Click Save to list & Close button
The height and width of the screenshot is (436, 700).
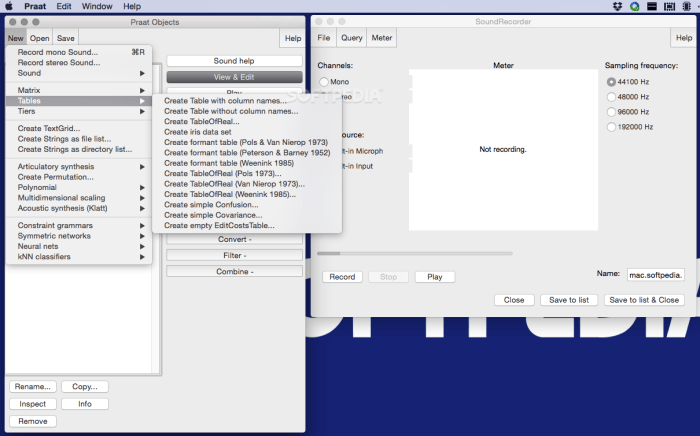pos(644,300)
